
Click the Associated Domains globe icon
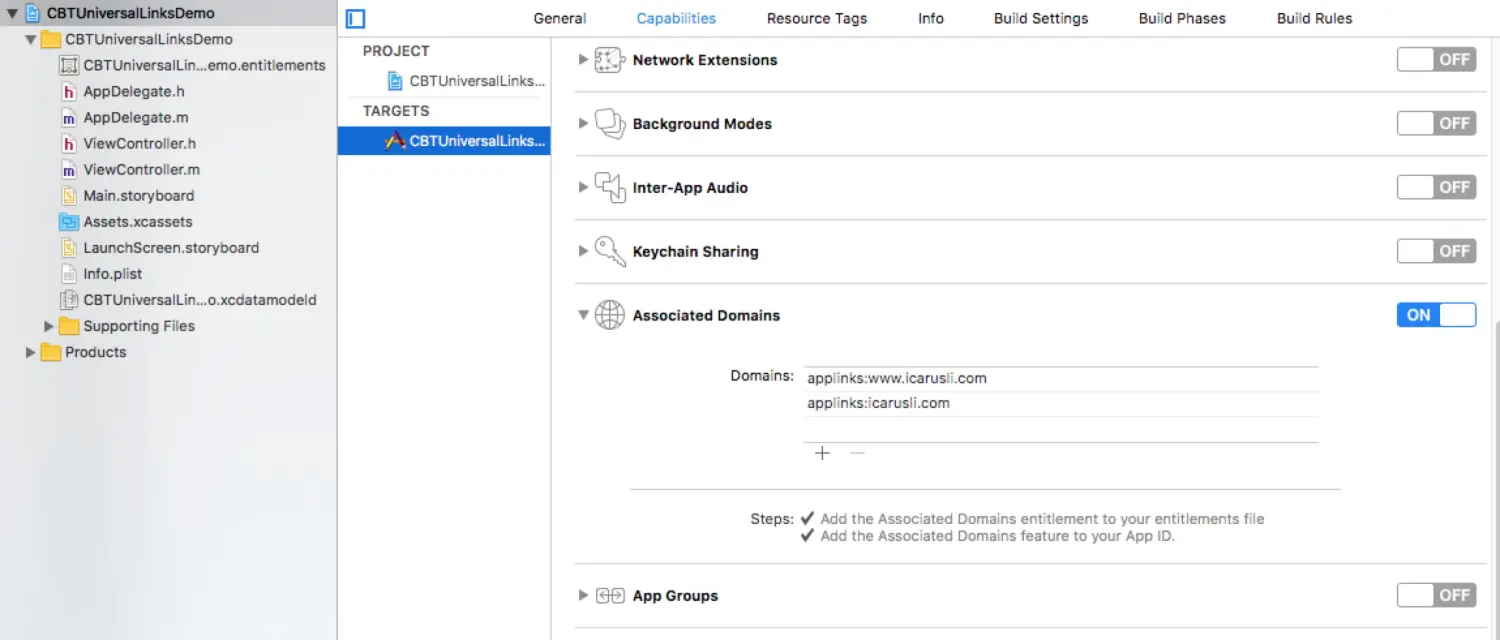click(x=610, y=315)
